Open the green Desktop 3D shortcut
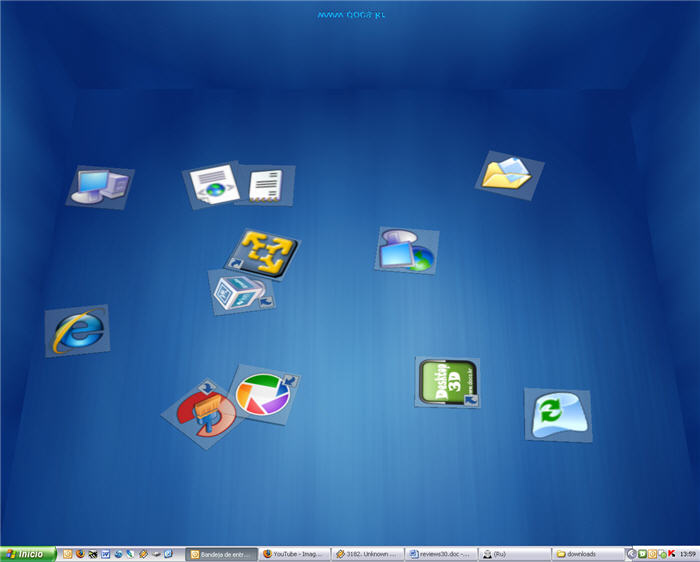Viewport: 700px width, 562px height. pos(447,382)
